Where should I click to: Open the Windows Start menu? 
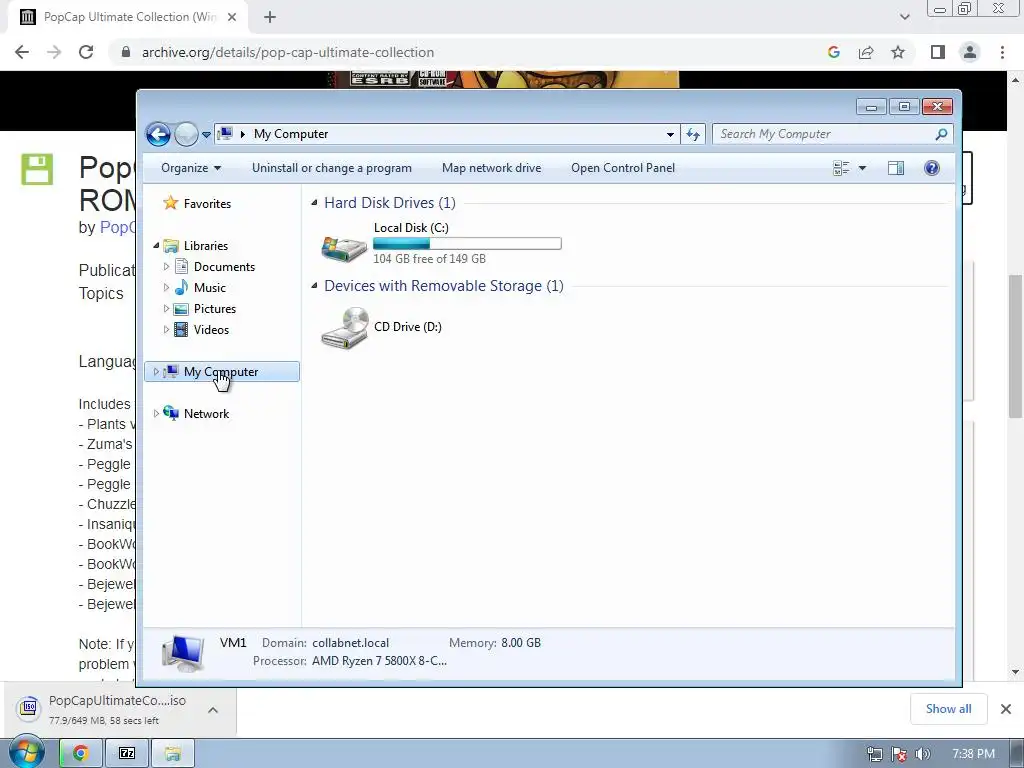coord(25,753)
